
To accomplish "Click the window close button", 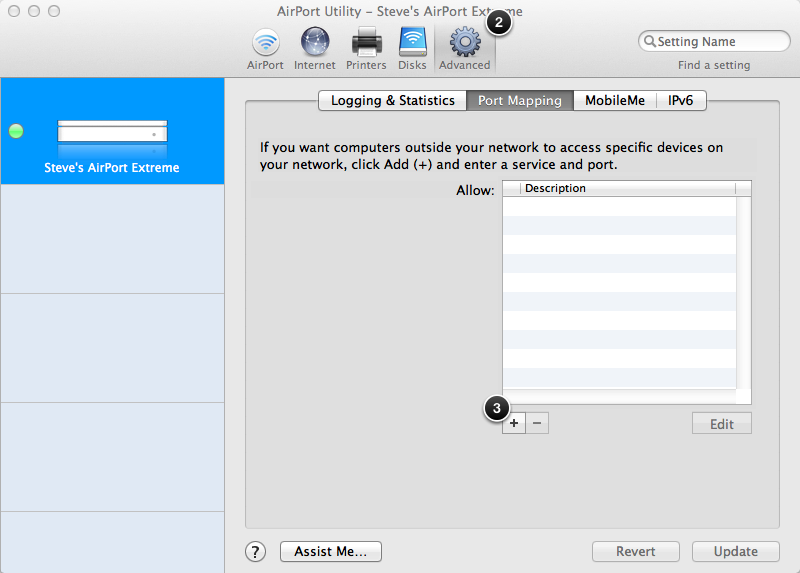I will (14, 11).
